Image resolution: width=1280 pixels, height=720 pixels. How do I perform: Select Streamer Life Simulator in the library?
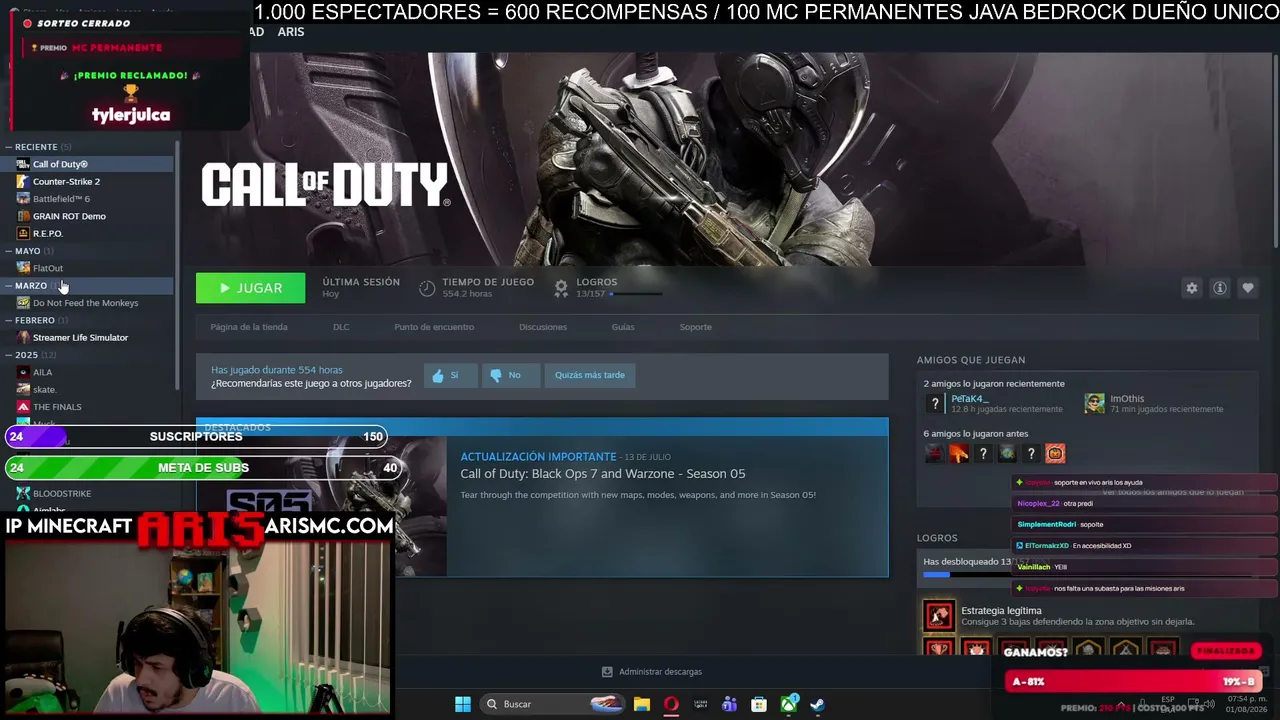tap(80, 338)
